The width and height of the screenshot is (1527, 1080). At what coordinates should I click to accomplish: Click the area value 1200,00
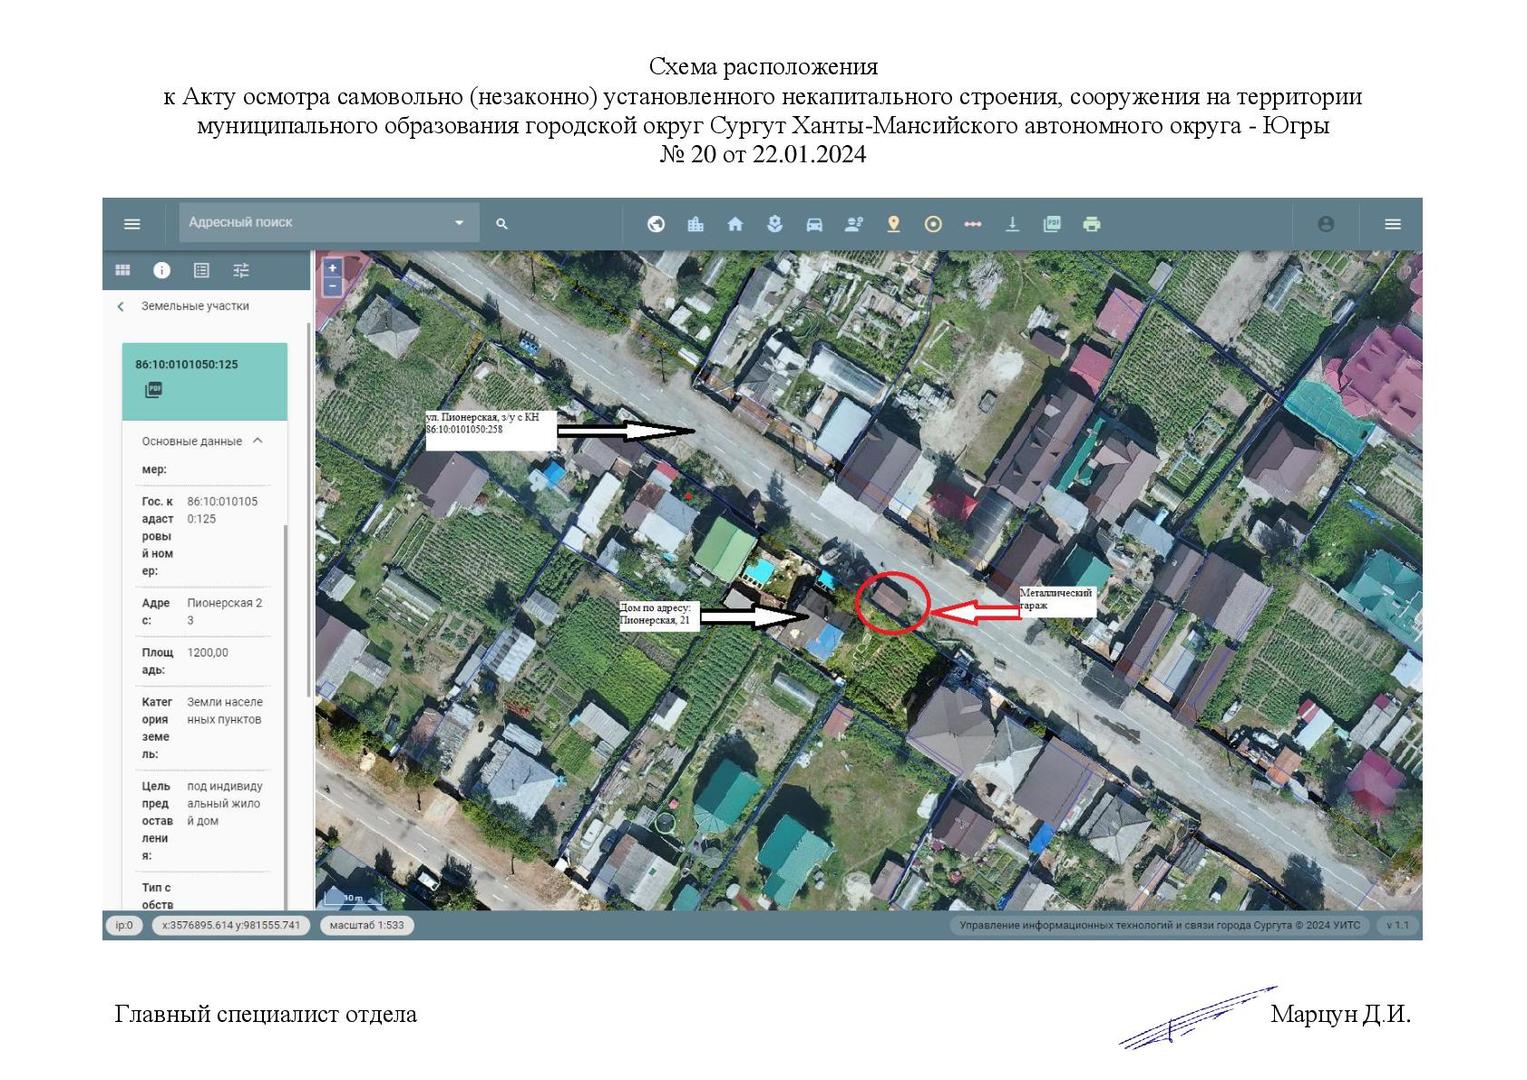tap(208, 652)
